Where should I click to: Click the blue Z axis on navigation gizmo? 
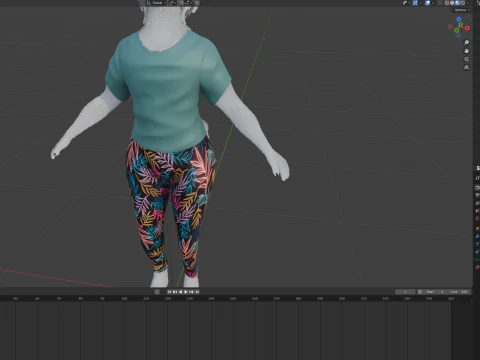(x=459, y=19)
